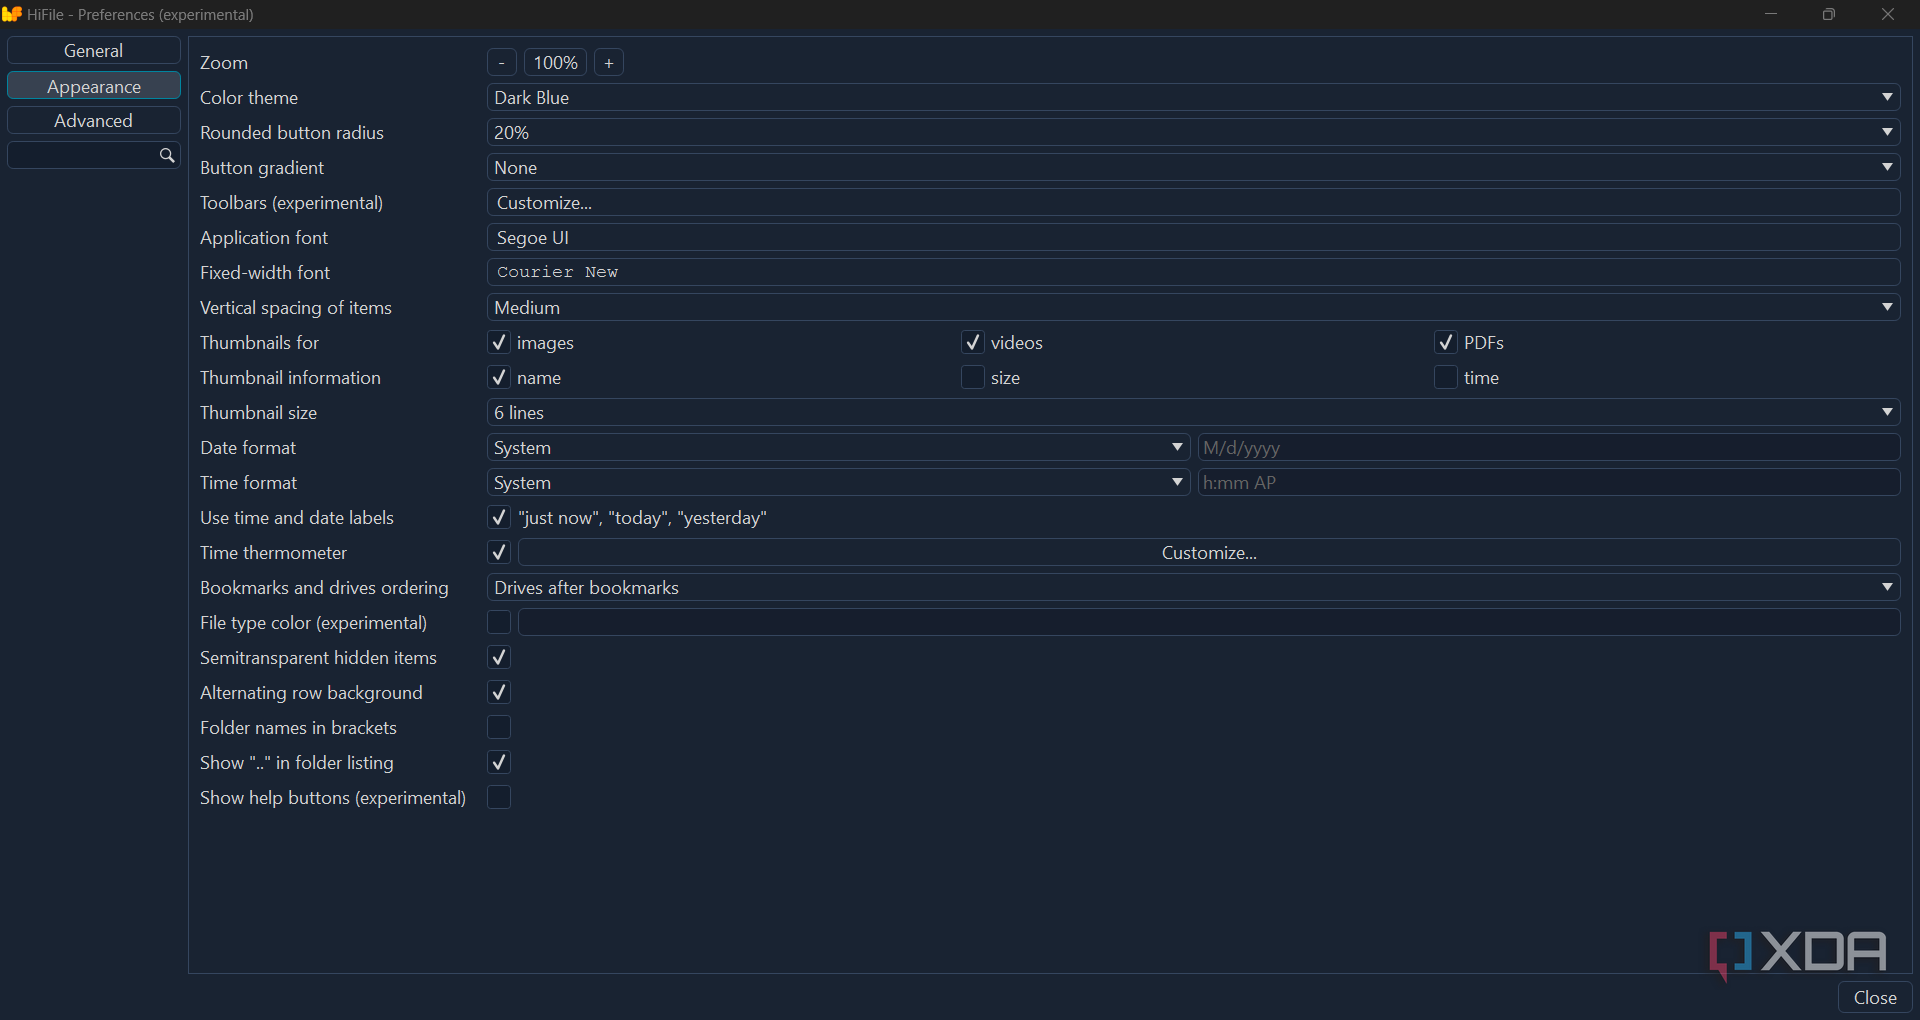1920x1020 pixels.
Task: Click the M/d/yyyy date format field
Action: [1549, 448]
